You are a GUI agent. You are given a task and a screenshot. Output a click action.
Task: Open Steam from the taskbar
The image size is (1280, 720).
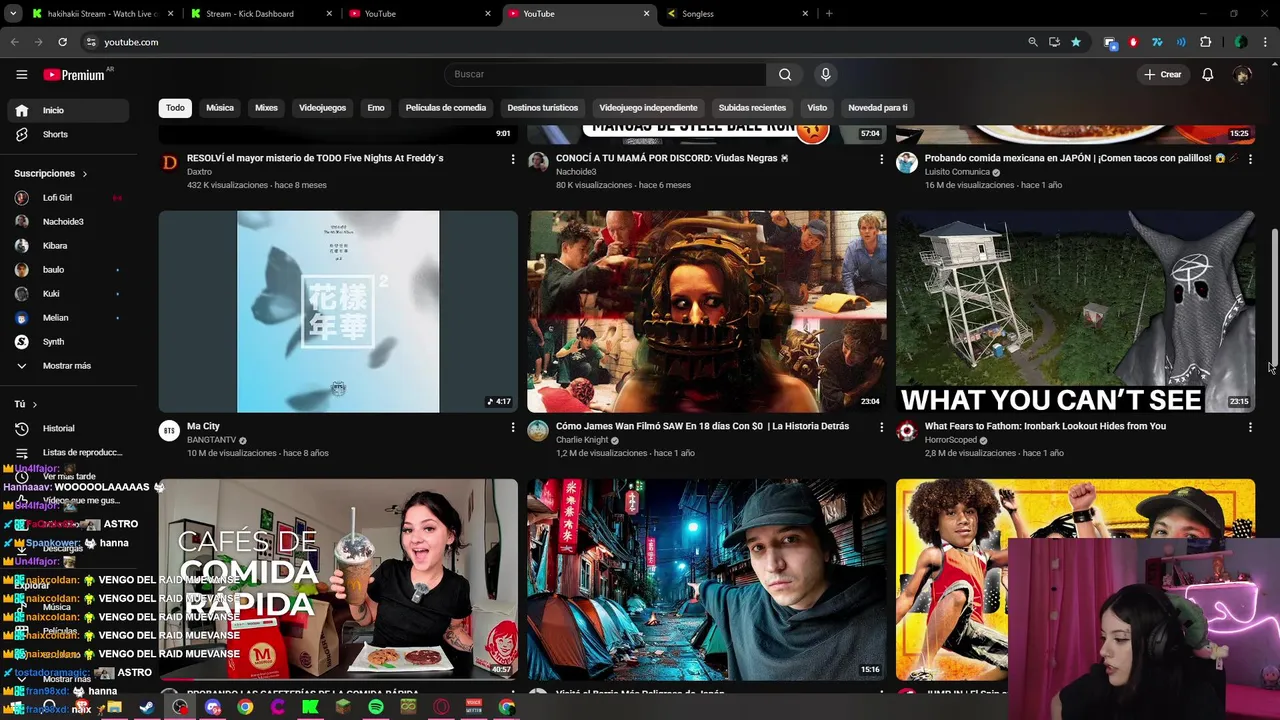147,707
